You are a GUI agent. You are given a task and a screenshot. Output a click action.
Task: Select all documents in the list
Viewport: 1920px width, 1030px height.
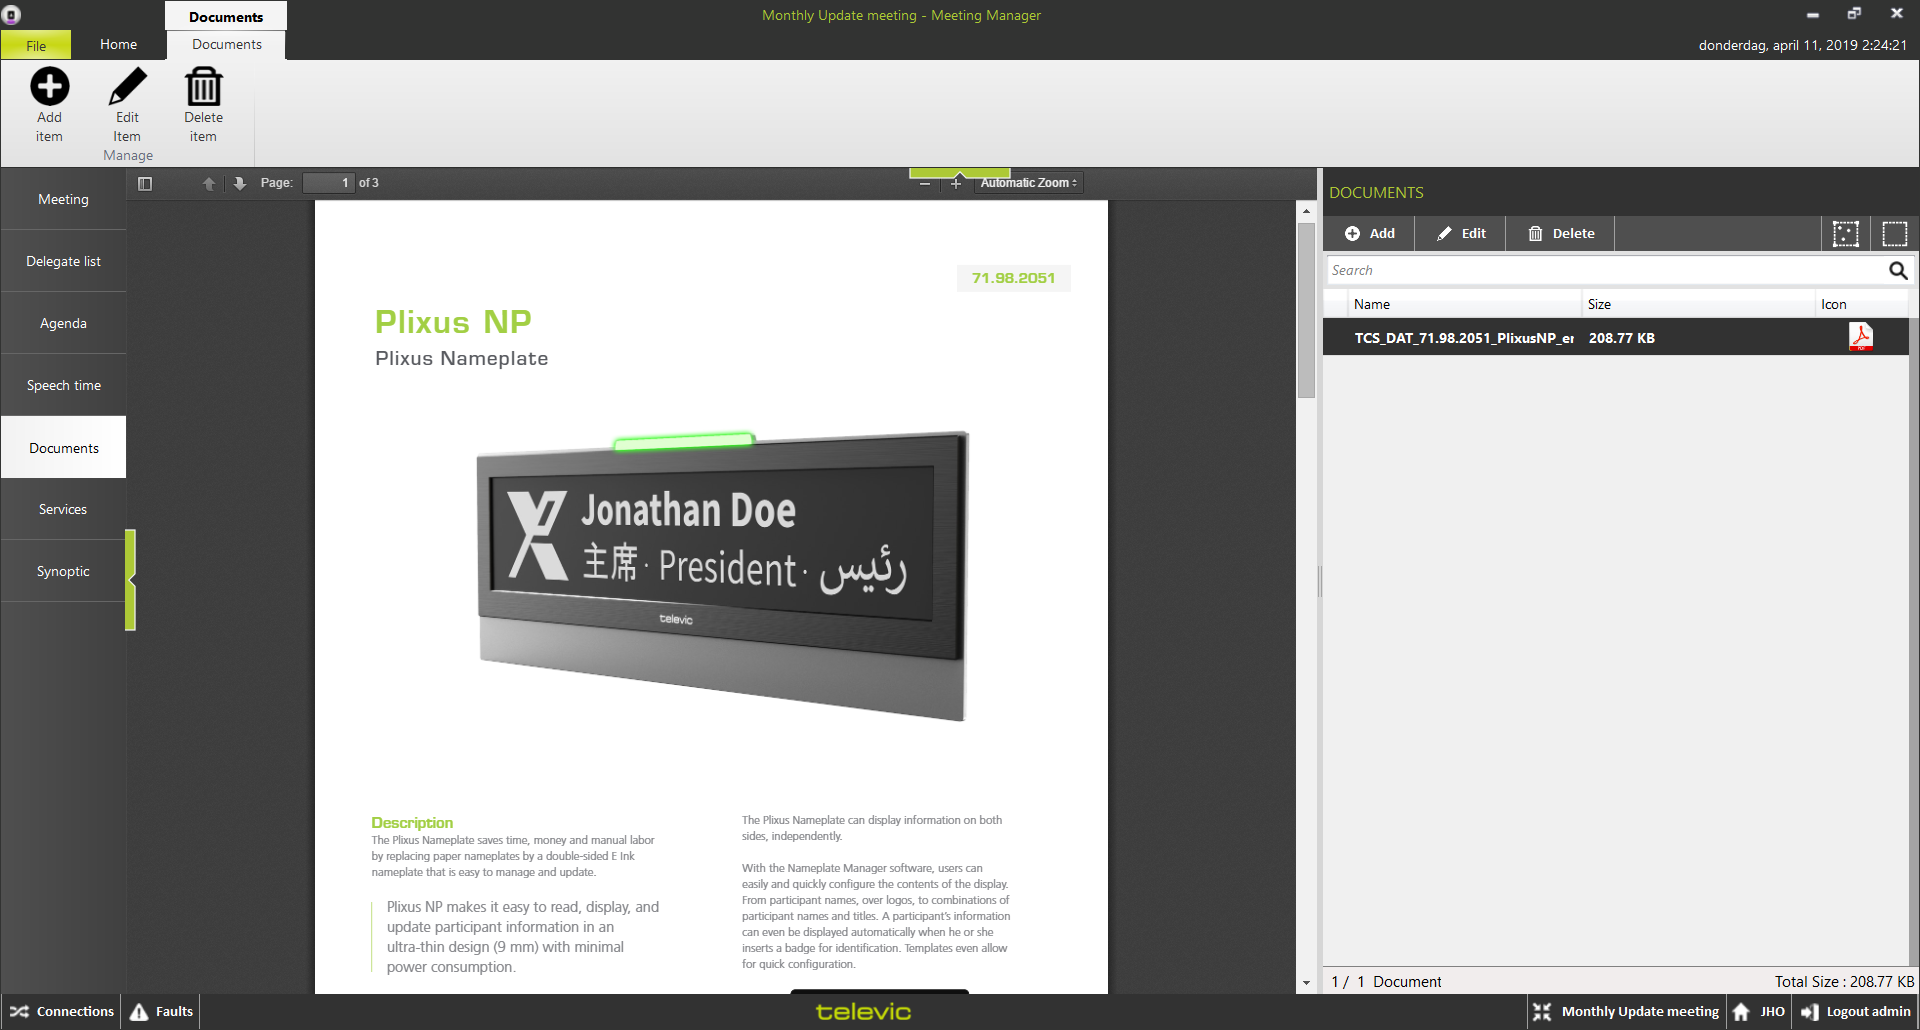point(1845,234)
